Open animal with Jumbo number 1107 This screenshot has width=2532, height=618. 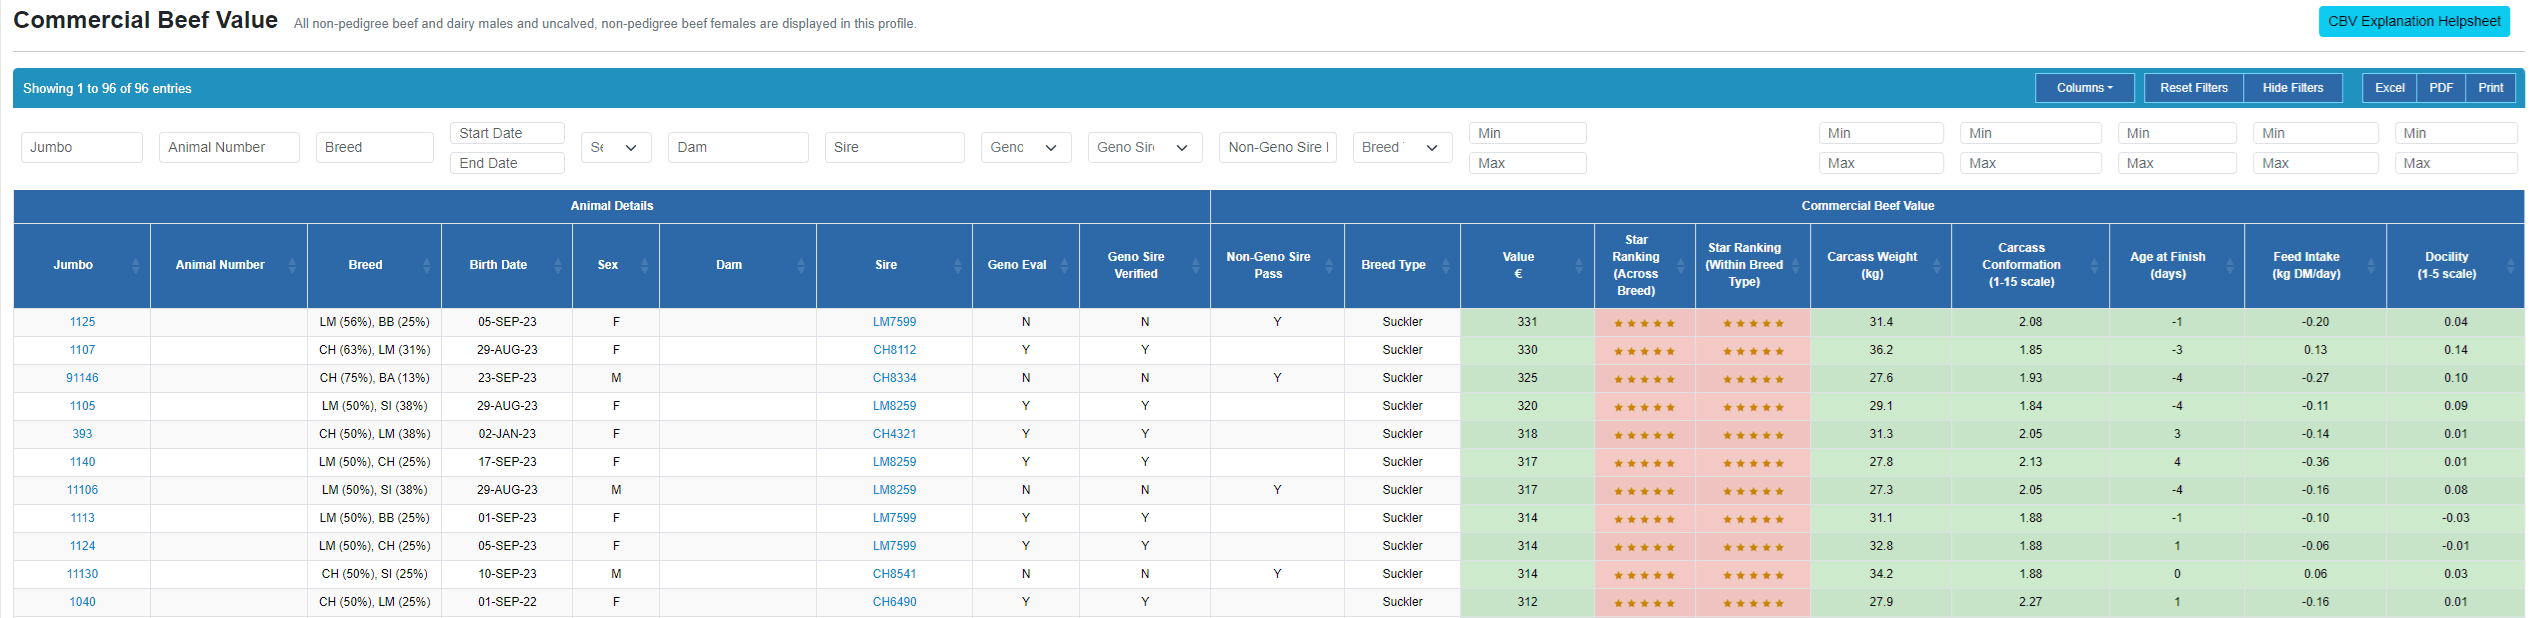coord(83,350)
